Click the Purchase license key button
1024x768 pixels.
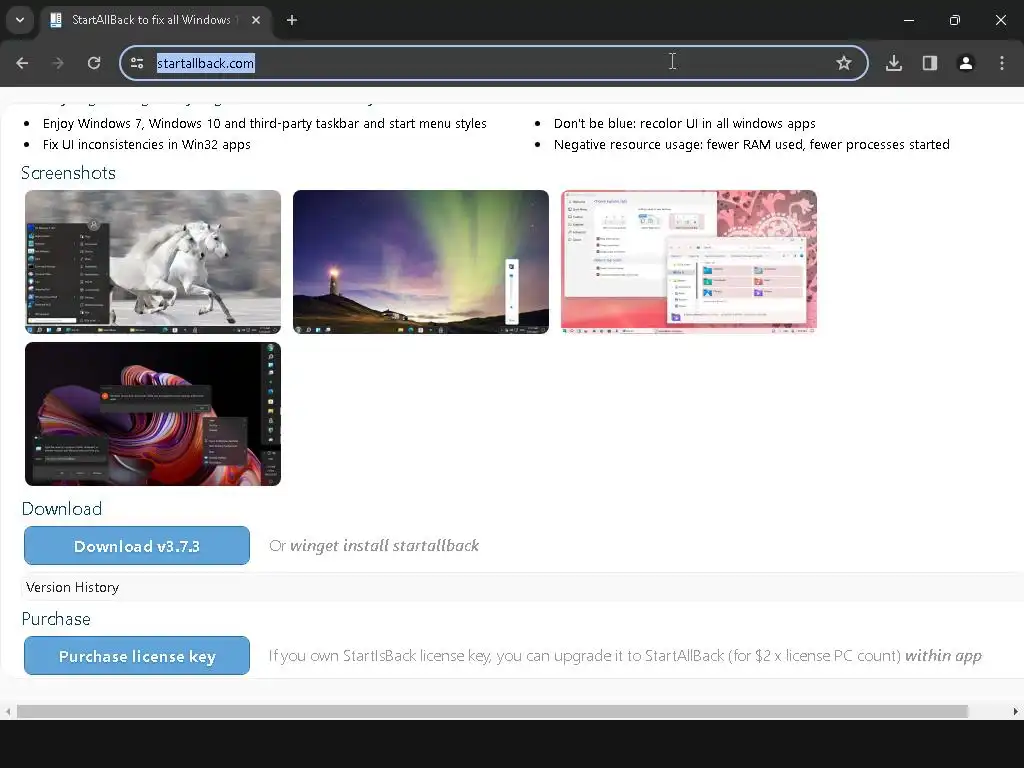137,655
